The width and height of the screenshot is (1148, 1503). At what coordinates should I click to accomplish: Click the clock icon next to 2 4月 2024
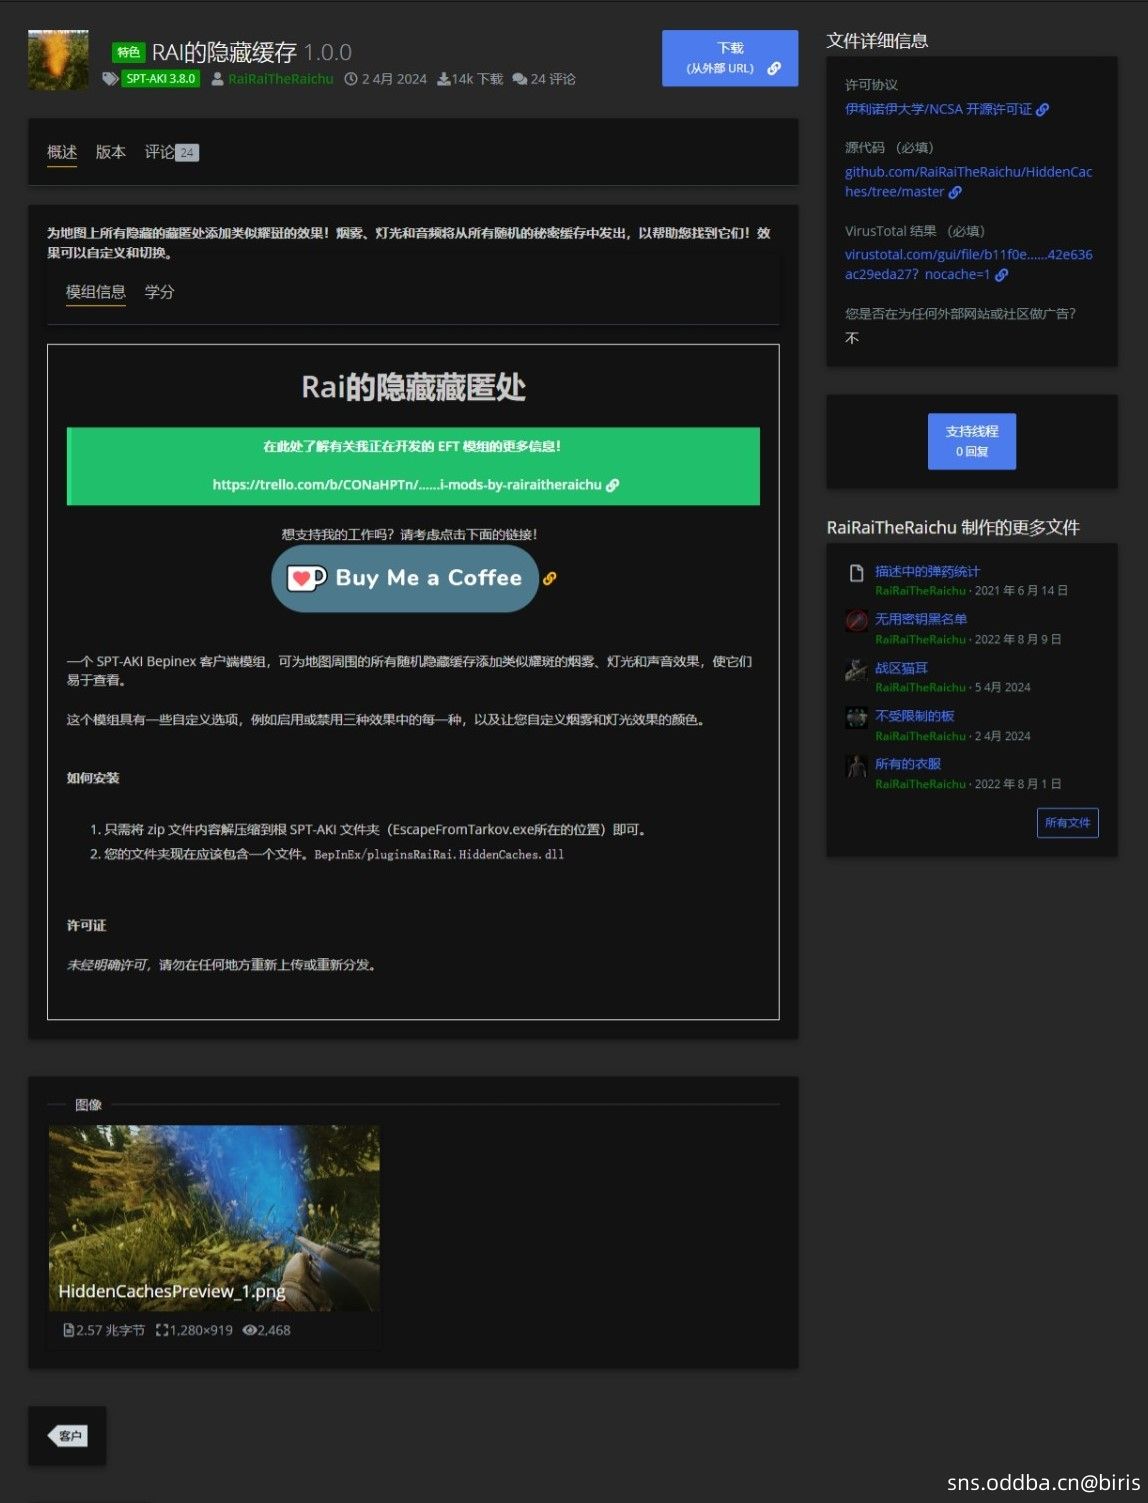click(351, 79)
